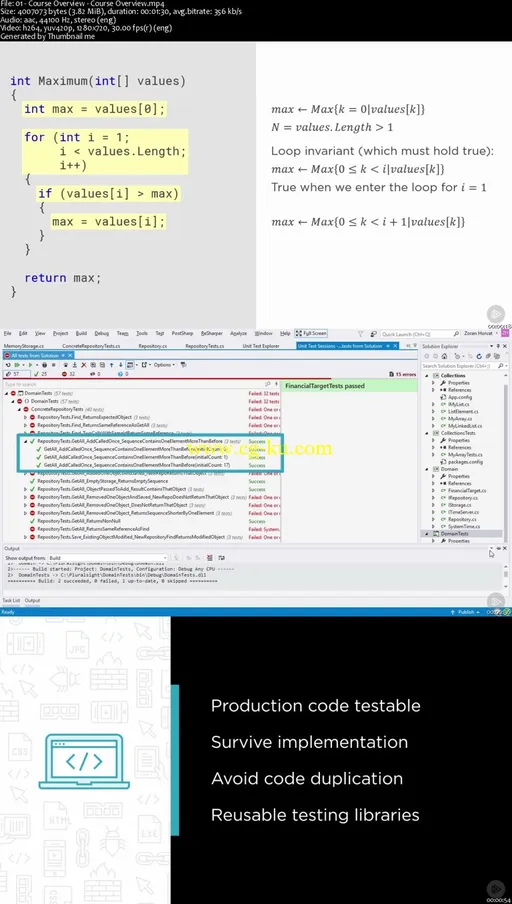This screenshot has width=512, height=904.
Task: Select App.config in Solution Explorer
Action: click(459, 397)
